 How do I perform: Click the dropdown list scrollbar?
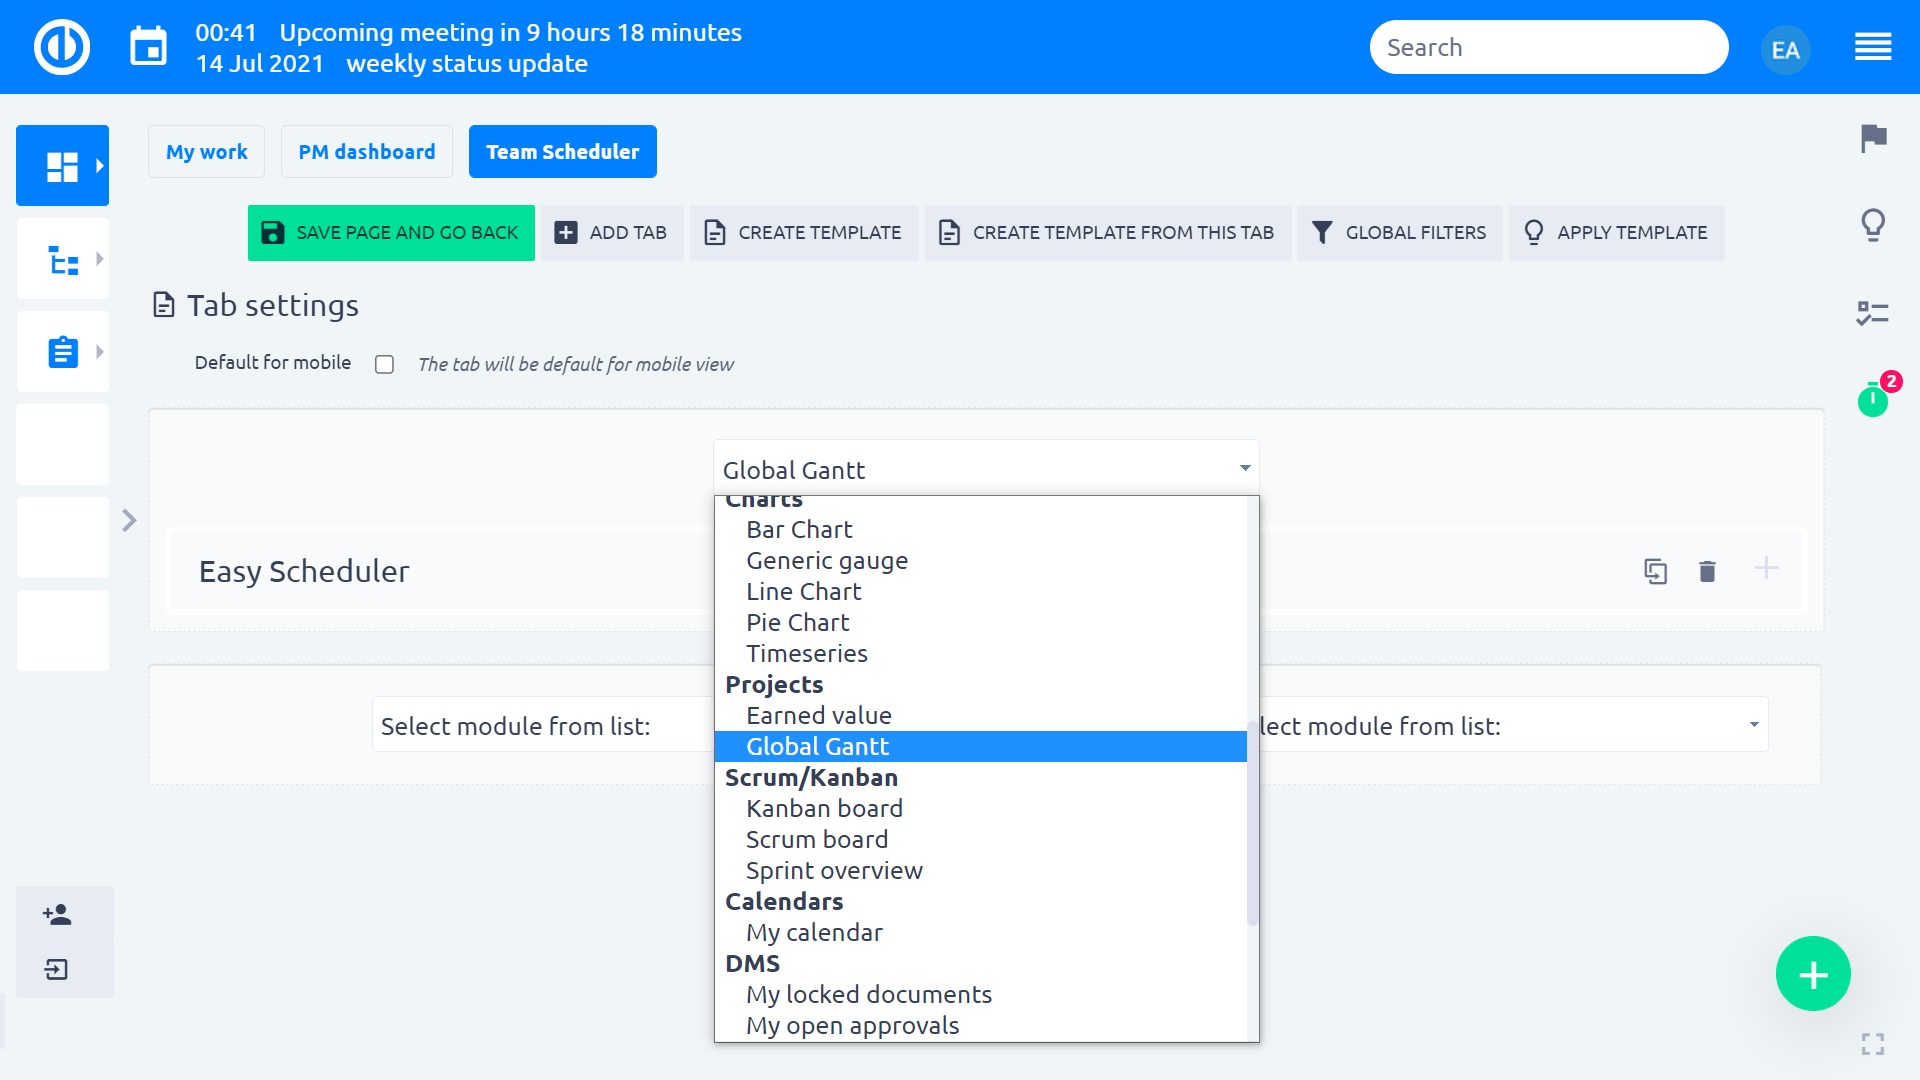coord(1251,822)
